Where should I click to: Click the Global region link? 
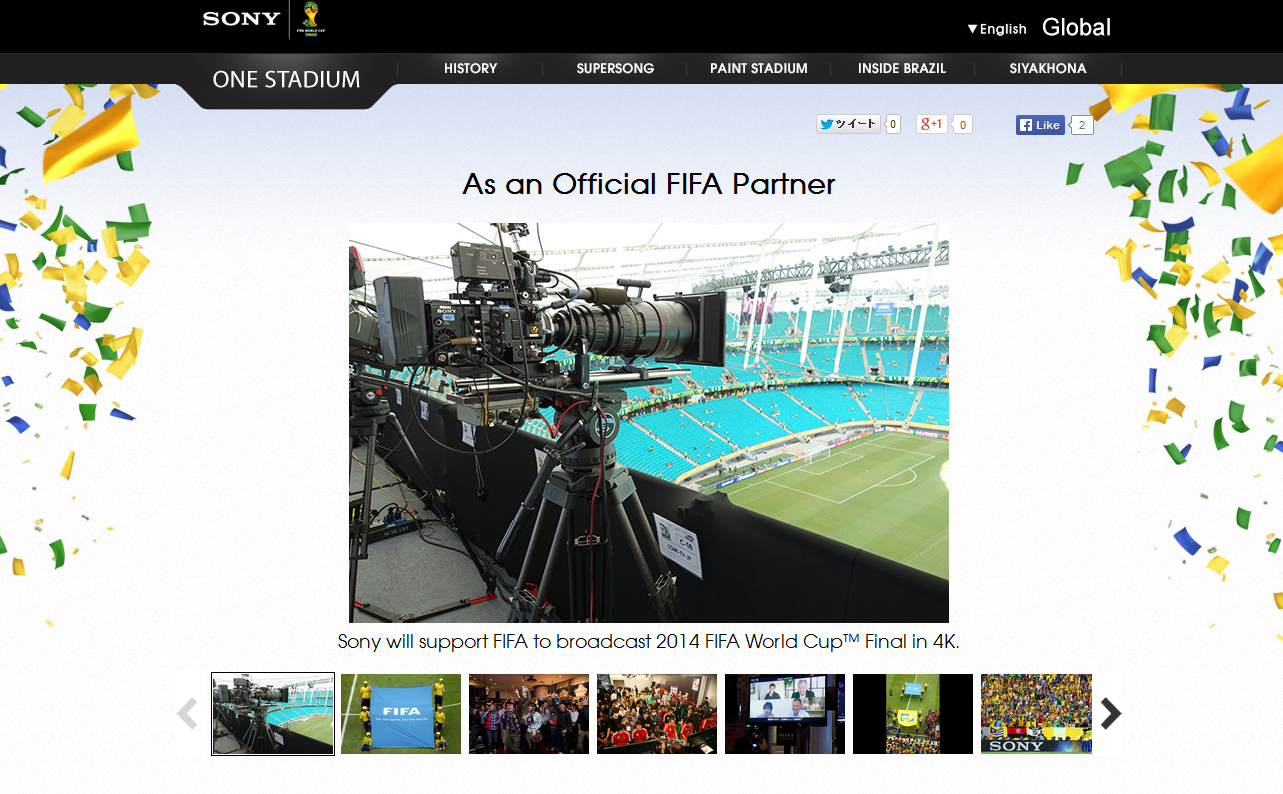click(1076, 28)
